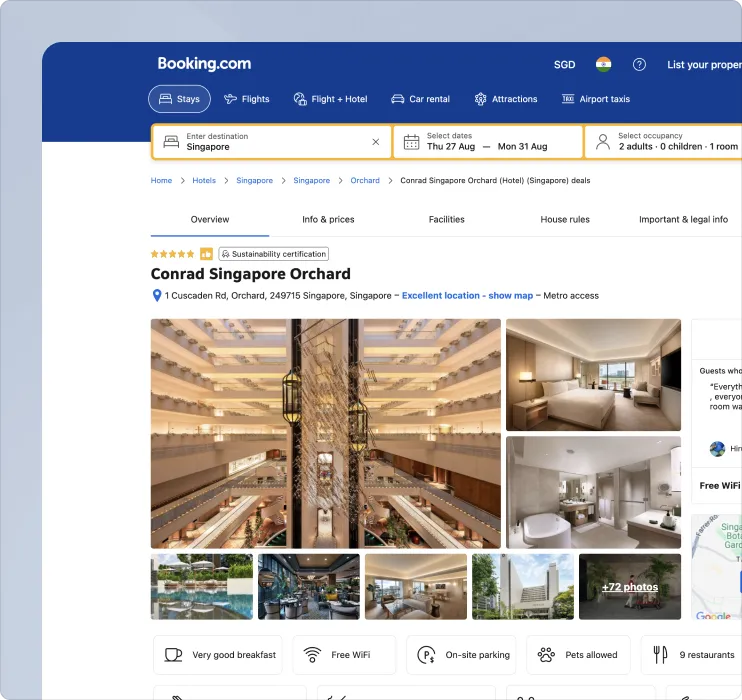Viewport: 742px width, 700px height.
Task: Click the parking P icon
Action: [426, 655]
